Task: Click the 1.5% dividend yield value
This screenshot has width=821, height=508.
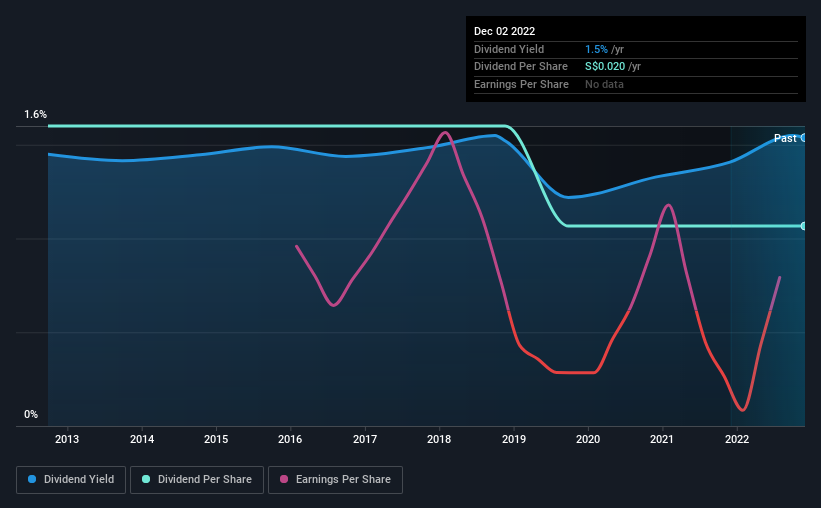Action: [x=596, y=49]
